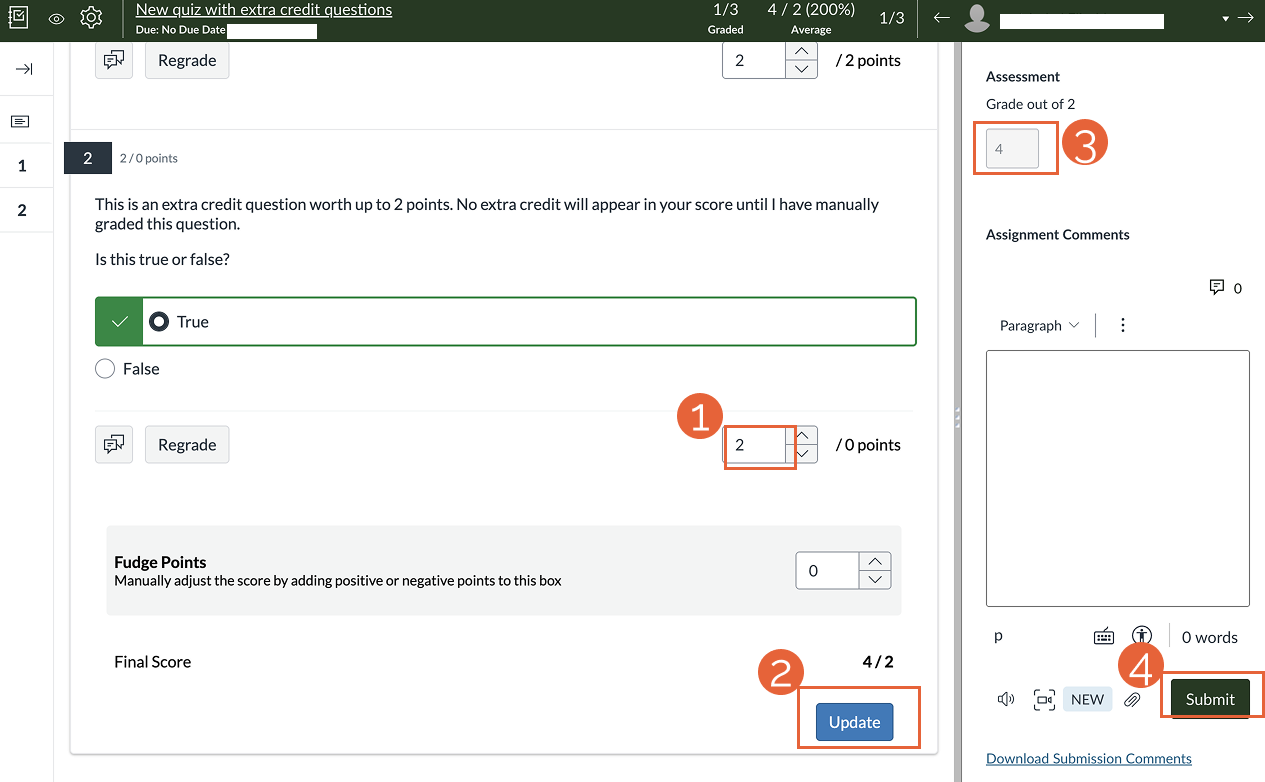Switch to question 1 in the left sidebar

tap(20, 165)
